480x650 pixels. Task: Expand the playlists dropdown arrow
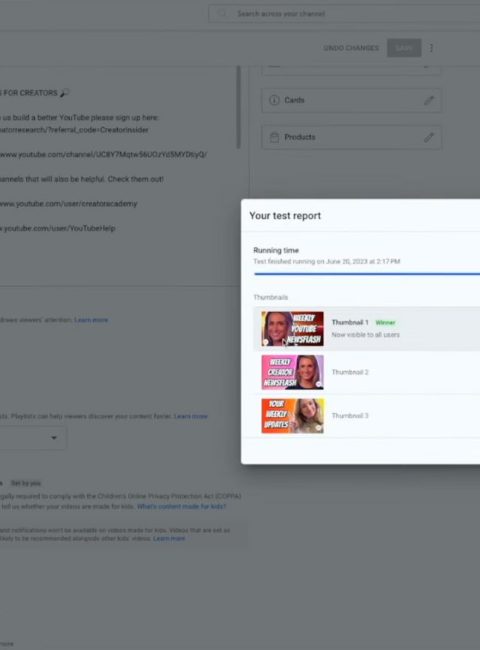pos(54,438)
